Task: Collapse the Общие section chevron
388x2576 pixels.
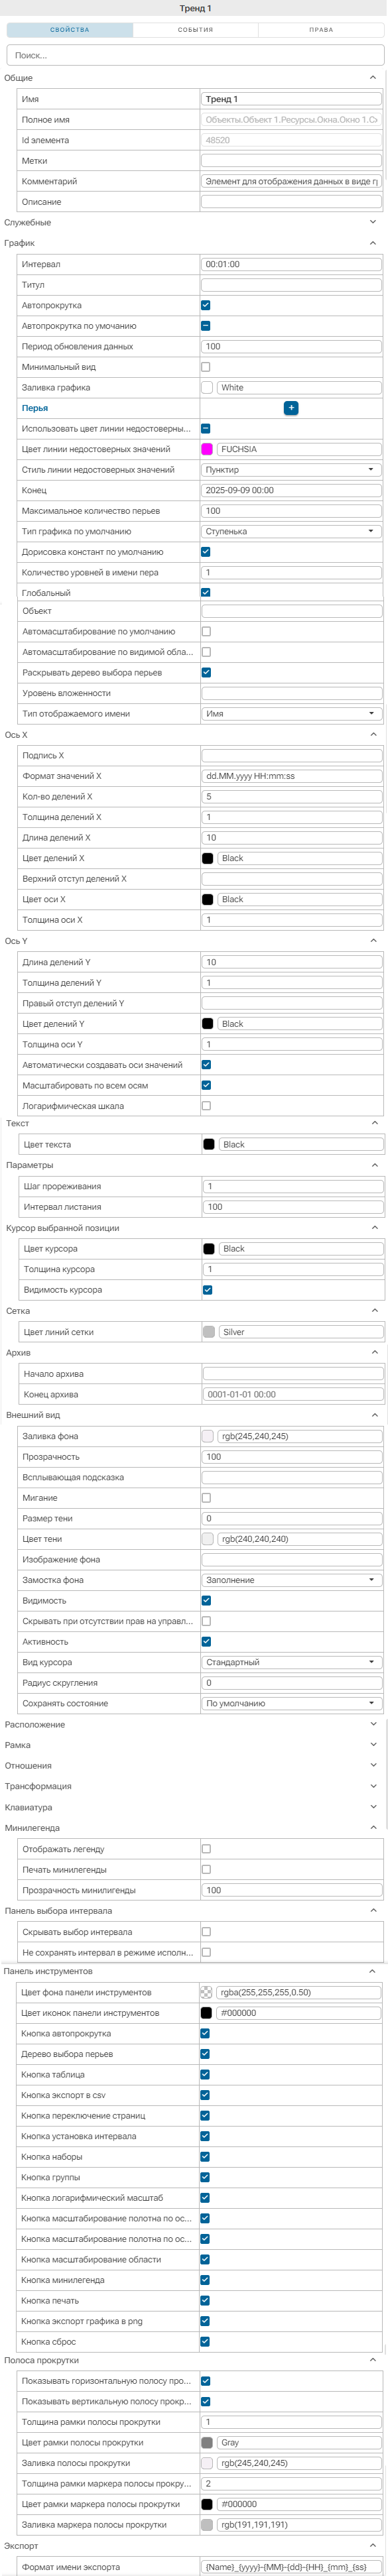Action: point(373,78)
